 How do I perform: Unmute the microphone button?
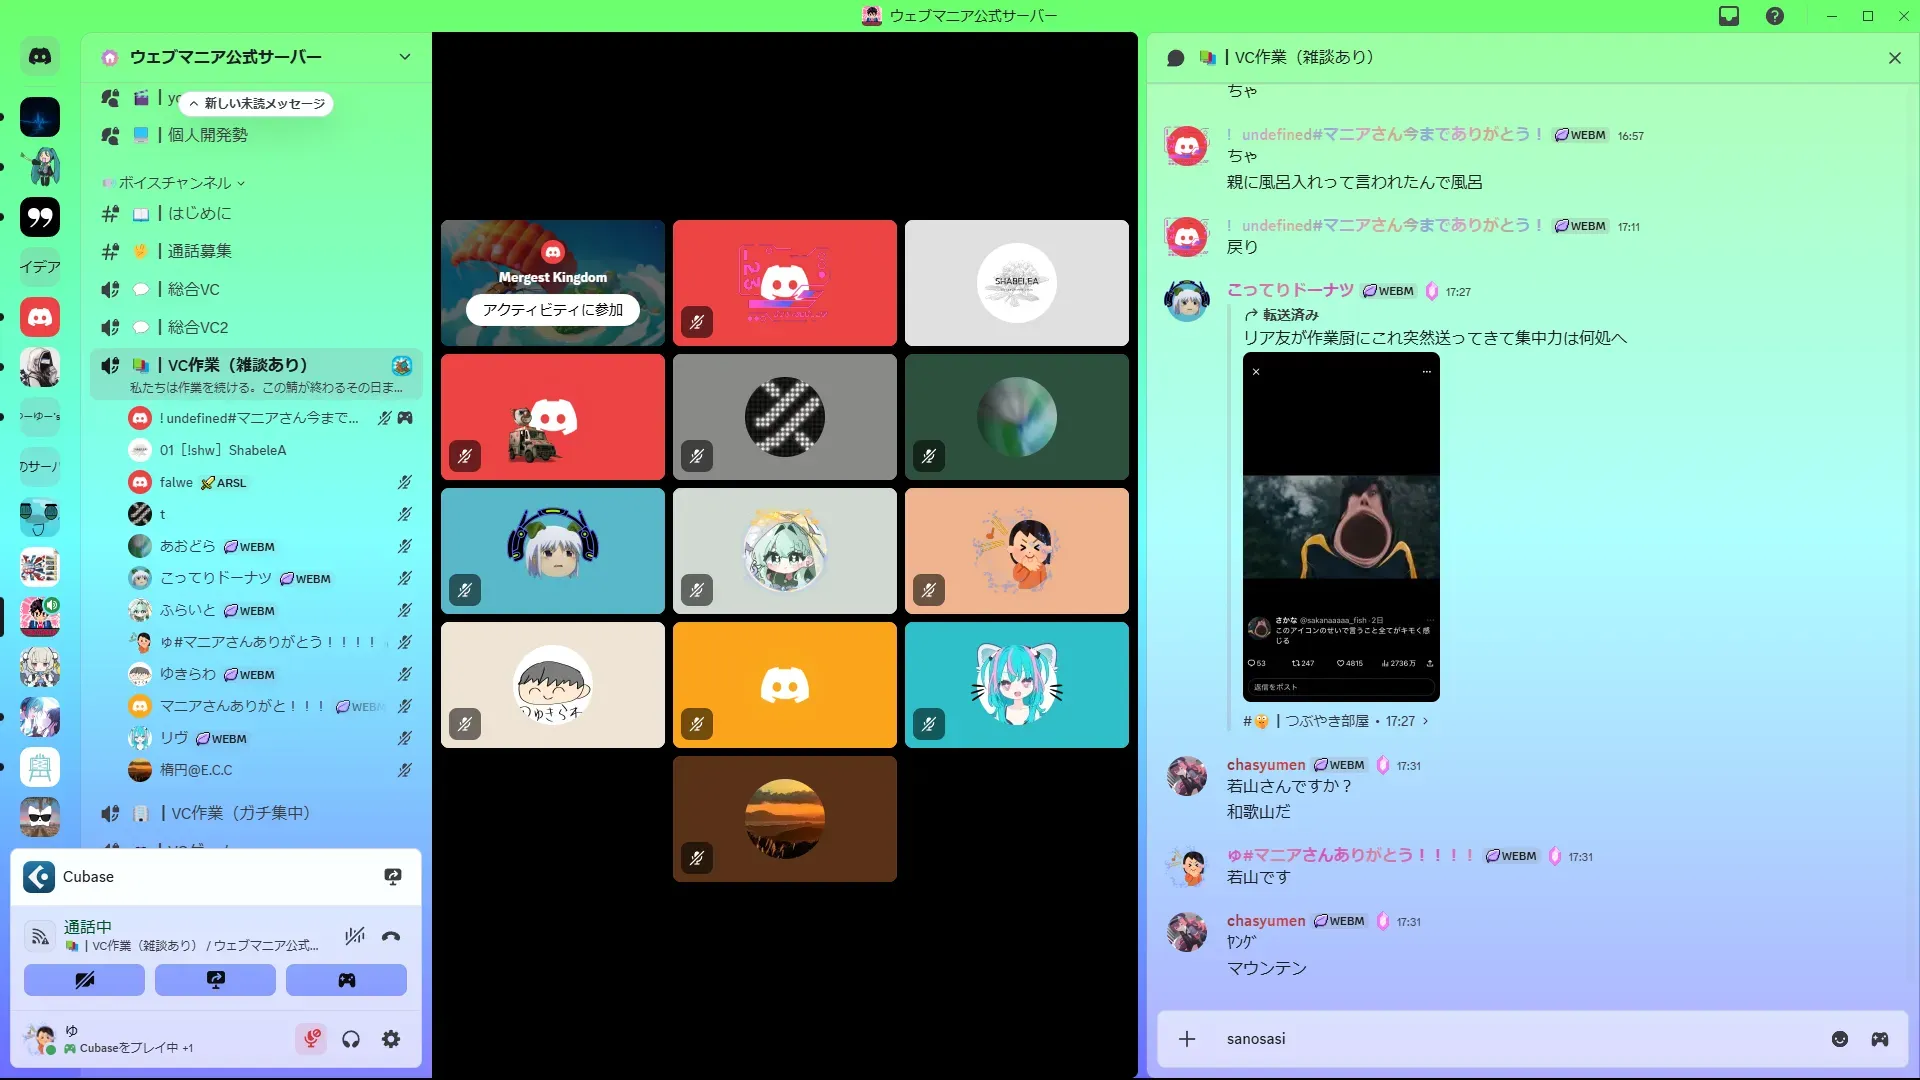click(x=311, y=1040)
